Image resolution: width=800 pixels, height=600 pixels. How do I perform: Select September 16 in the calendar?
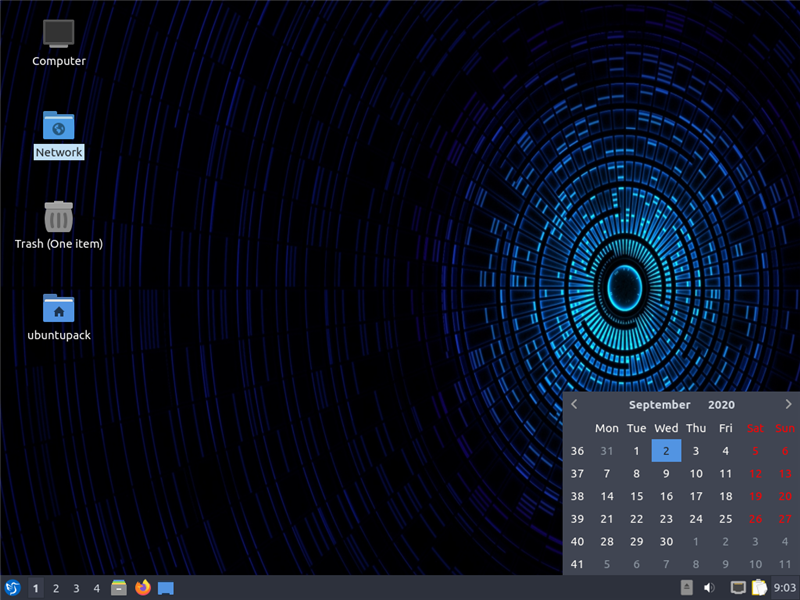point(666,496)
